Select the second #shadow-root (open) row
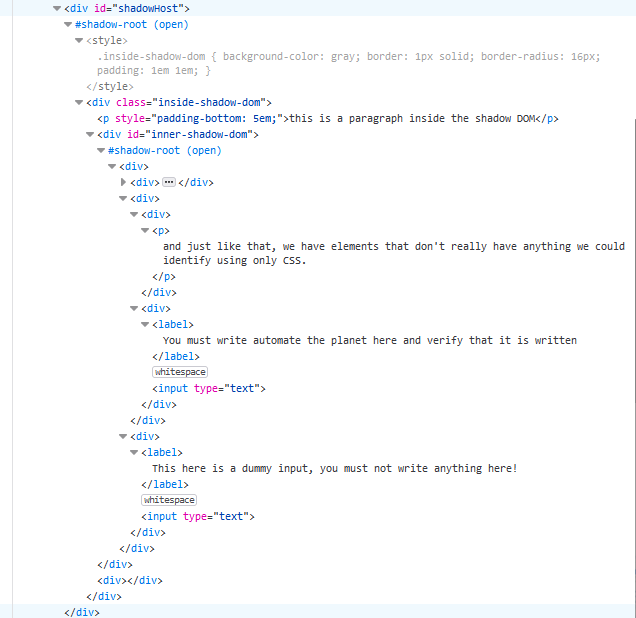The height and width of the screenshot is (618, 636). coord(165,150)
